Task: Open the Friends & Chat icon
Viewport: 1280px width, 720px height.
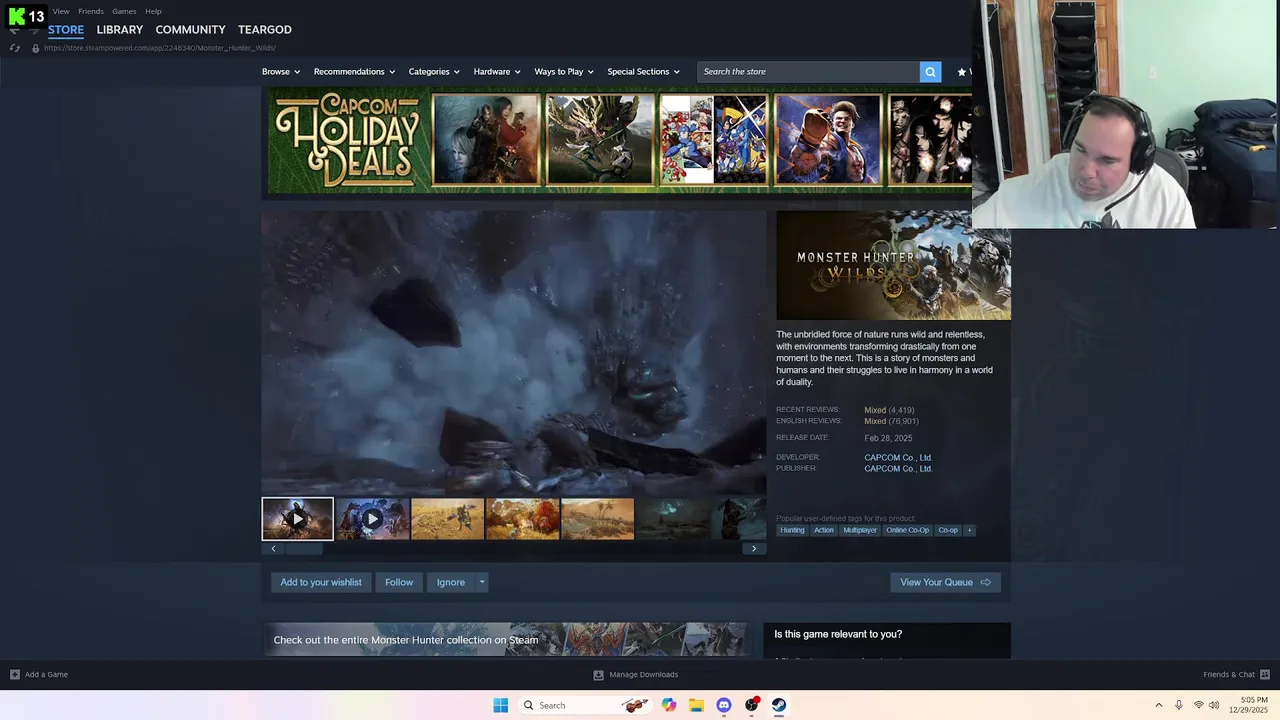Action: pyautogui.click(x=1265, y=675)
